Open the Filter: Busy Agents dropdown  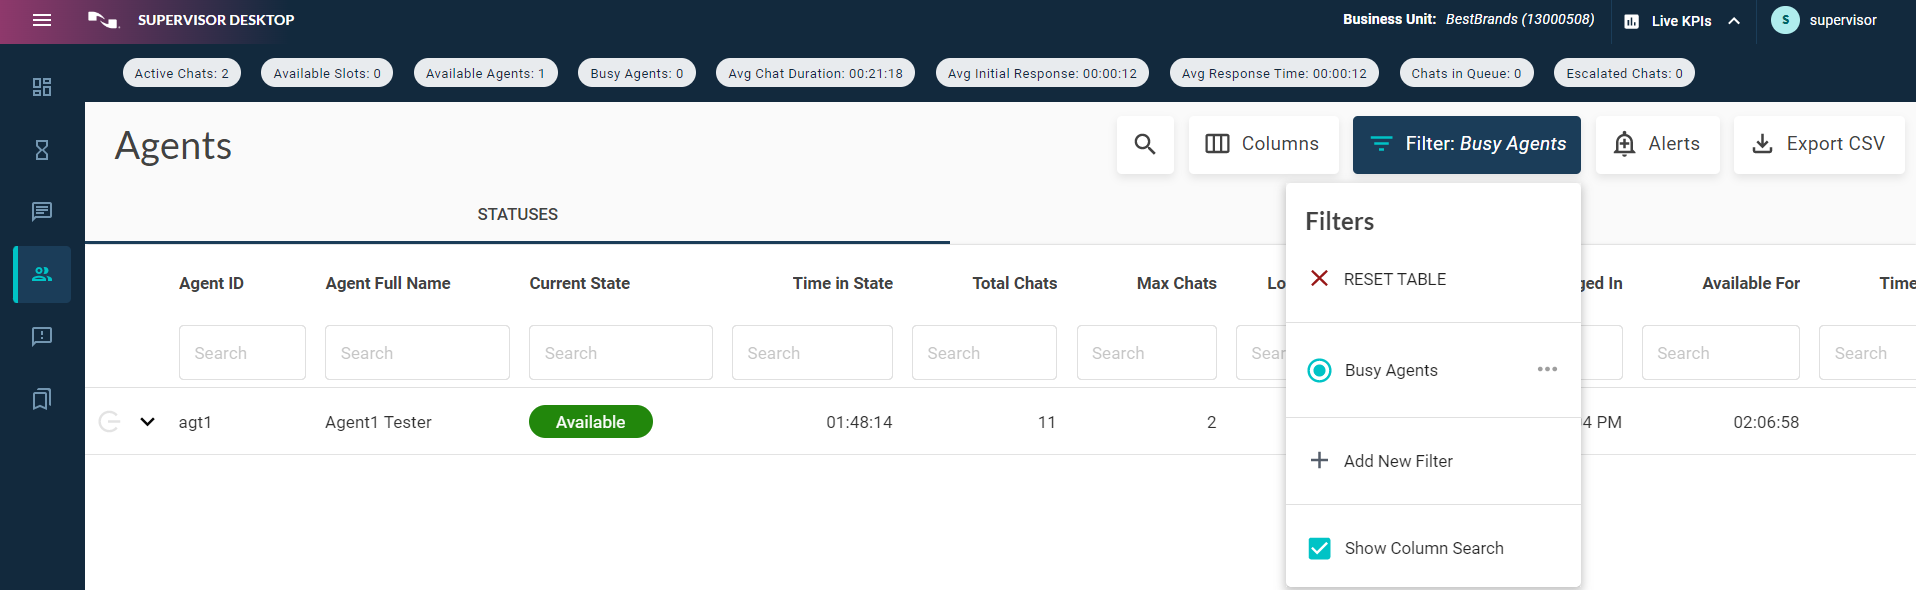(1466, 144)
